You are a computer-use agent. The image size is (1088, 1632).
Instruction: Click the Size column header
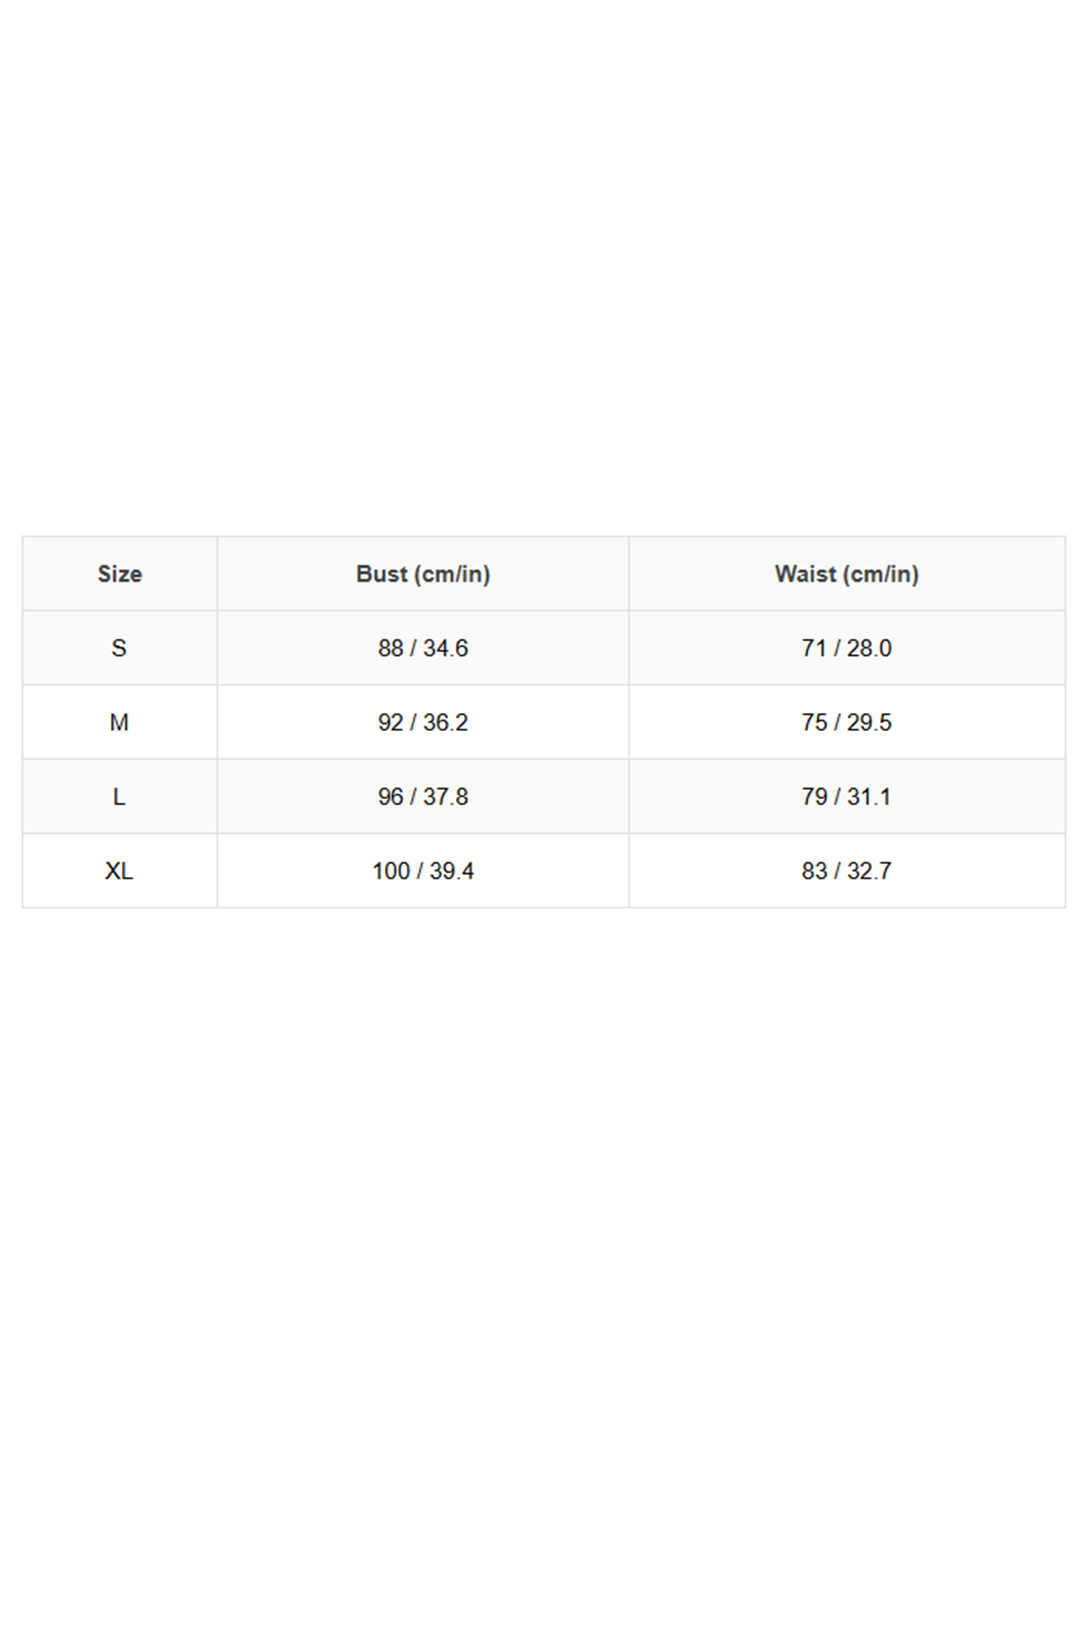tap(119, 574)
